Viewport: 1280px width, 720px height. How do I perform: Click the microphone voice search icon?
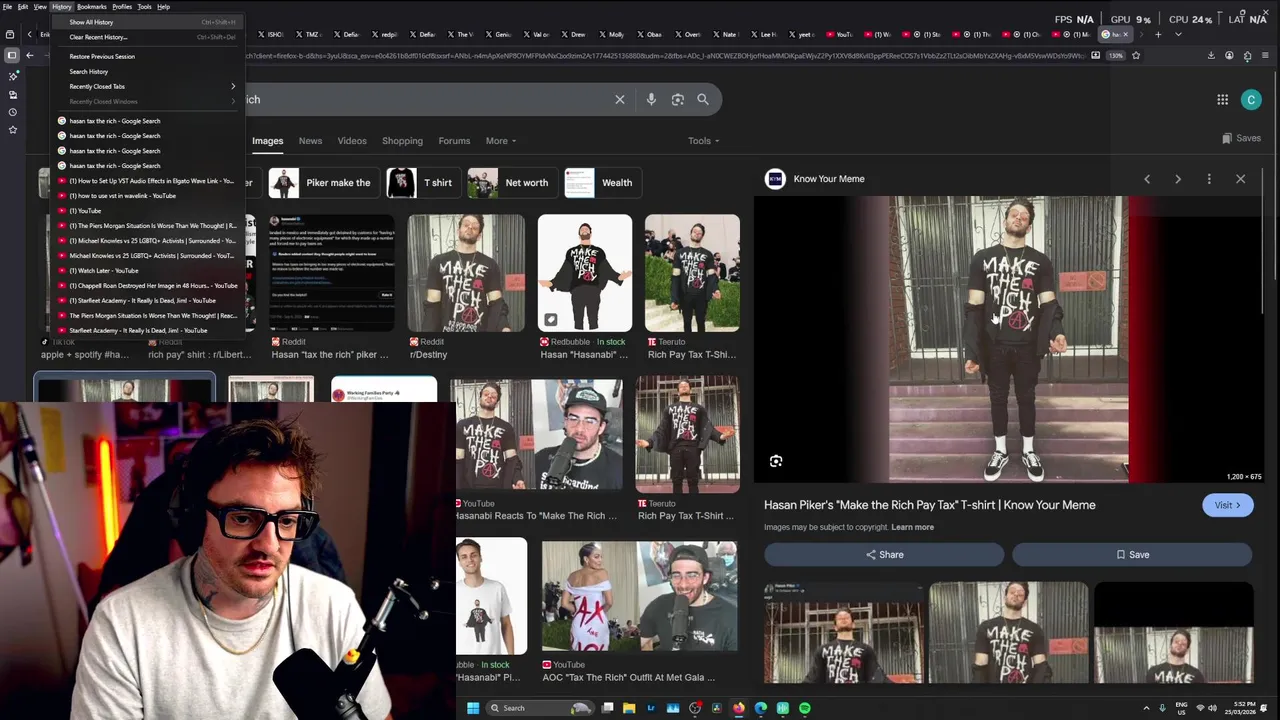(x=651, y=99)
